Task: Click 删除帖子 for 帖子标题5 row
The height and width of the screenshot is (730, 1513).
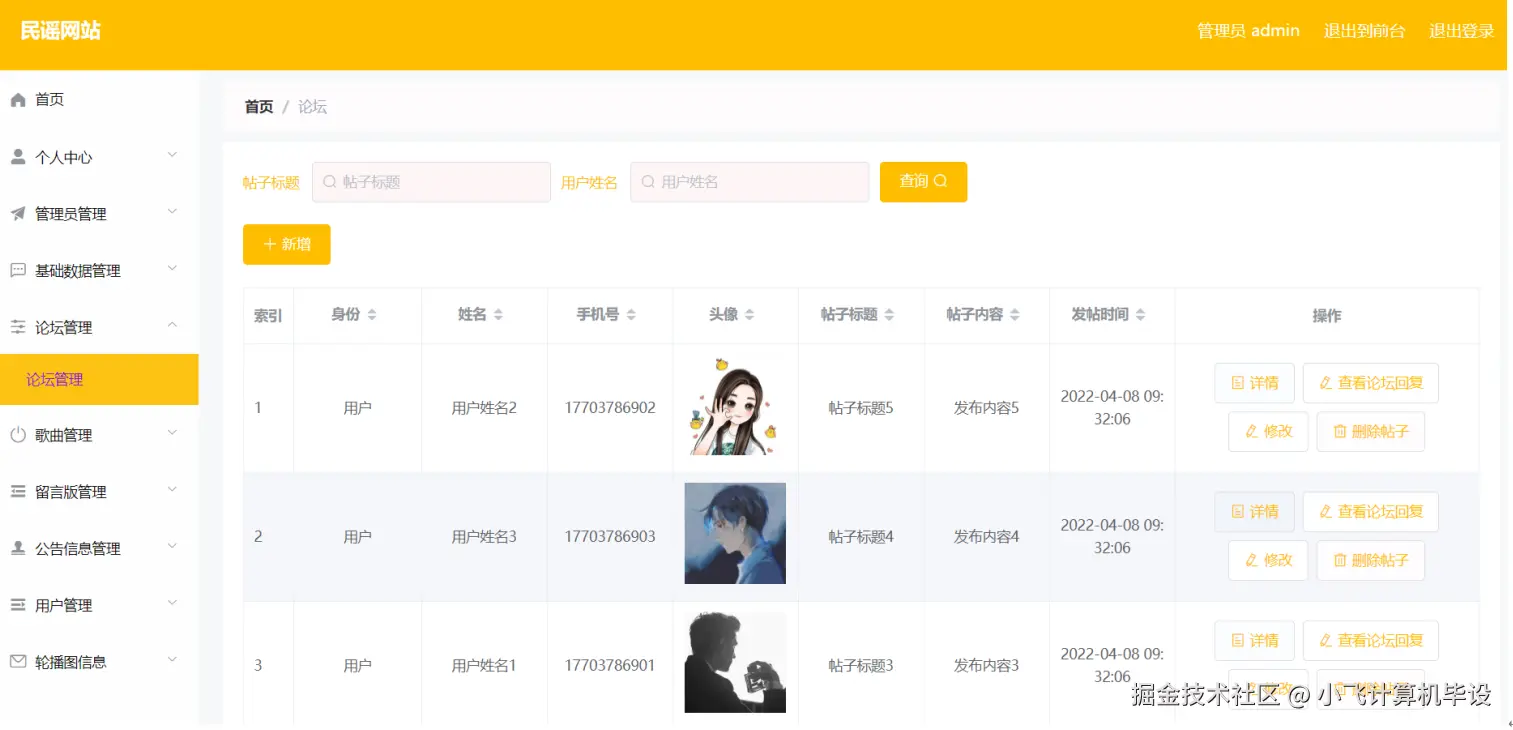Action: pyautogui.click(x=1370, y=432)
